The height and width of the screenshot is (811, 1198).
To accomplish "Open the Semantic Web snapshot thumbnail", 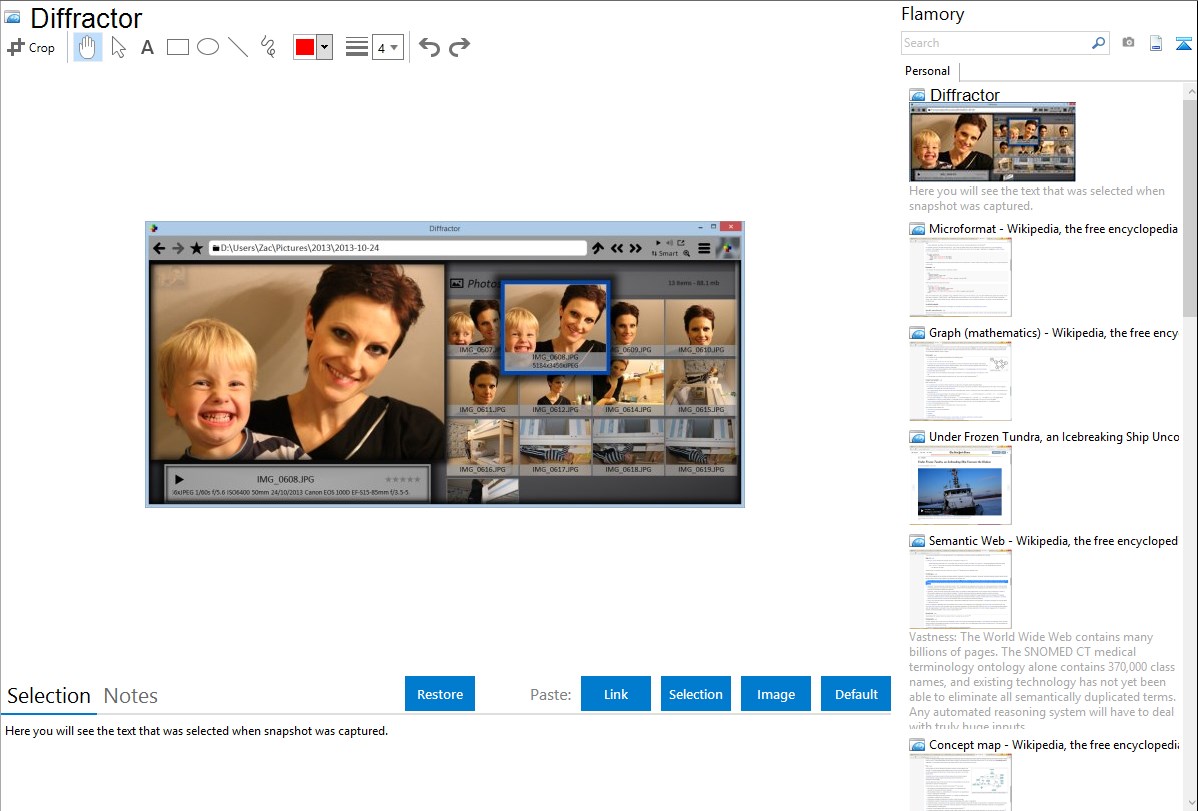I will 960,589.
